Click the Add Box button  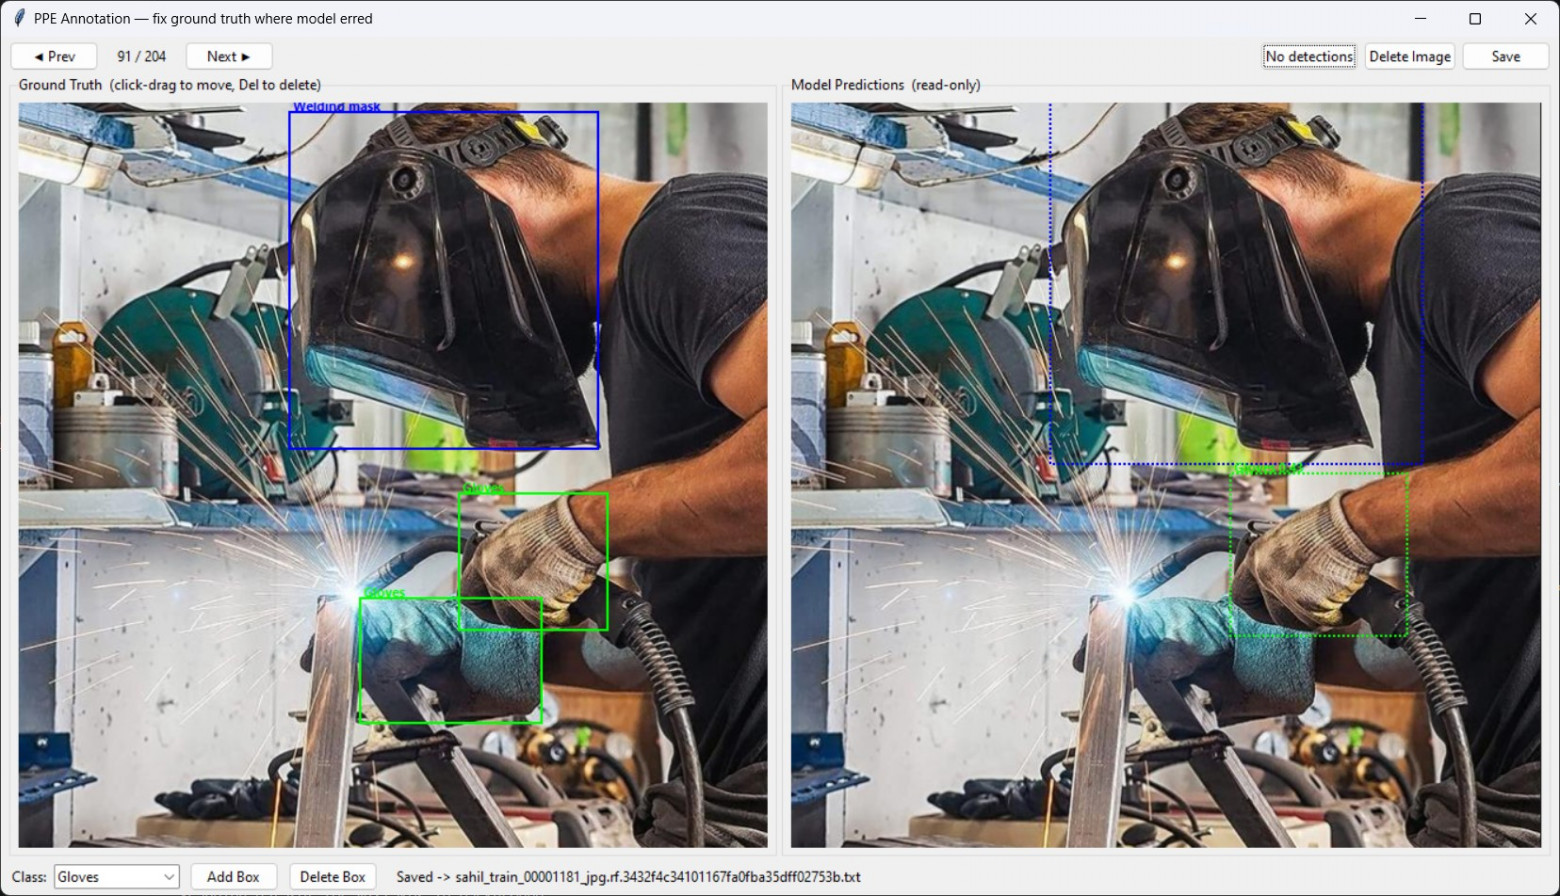[233, 877]
